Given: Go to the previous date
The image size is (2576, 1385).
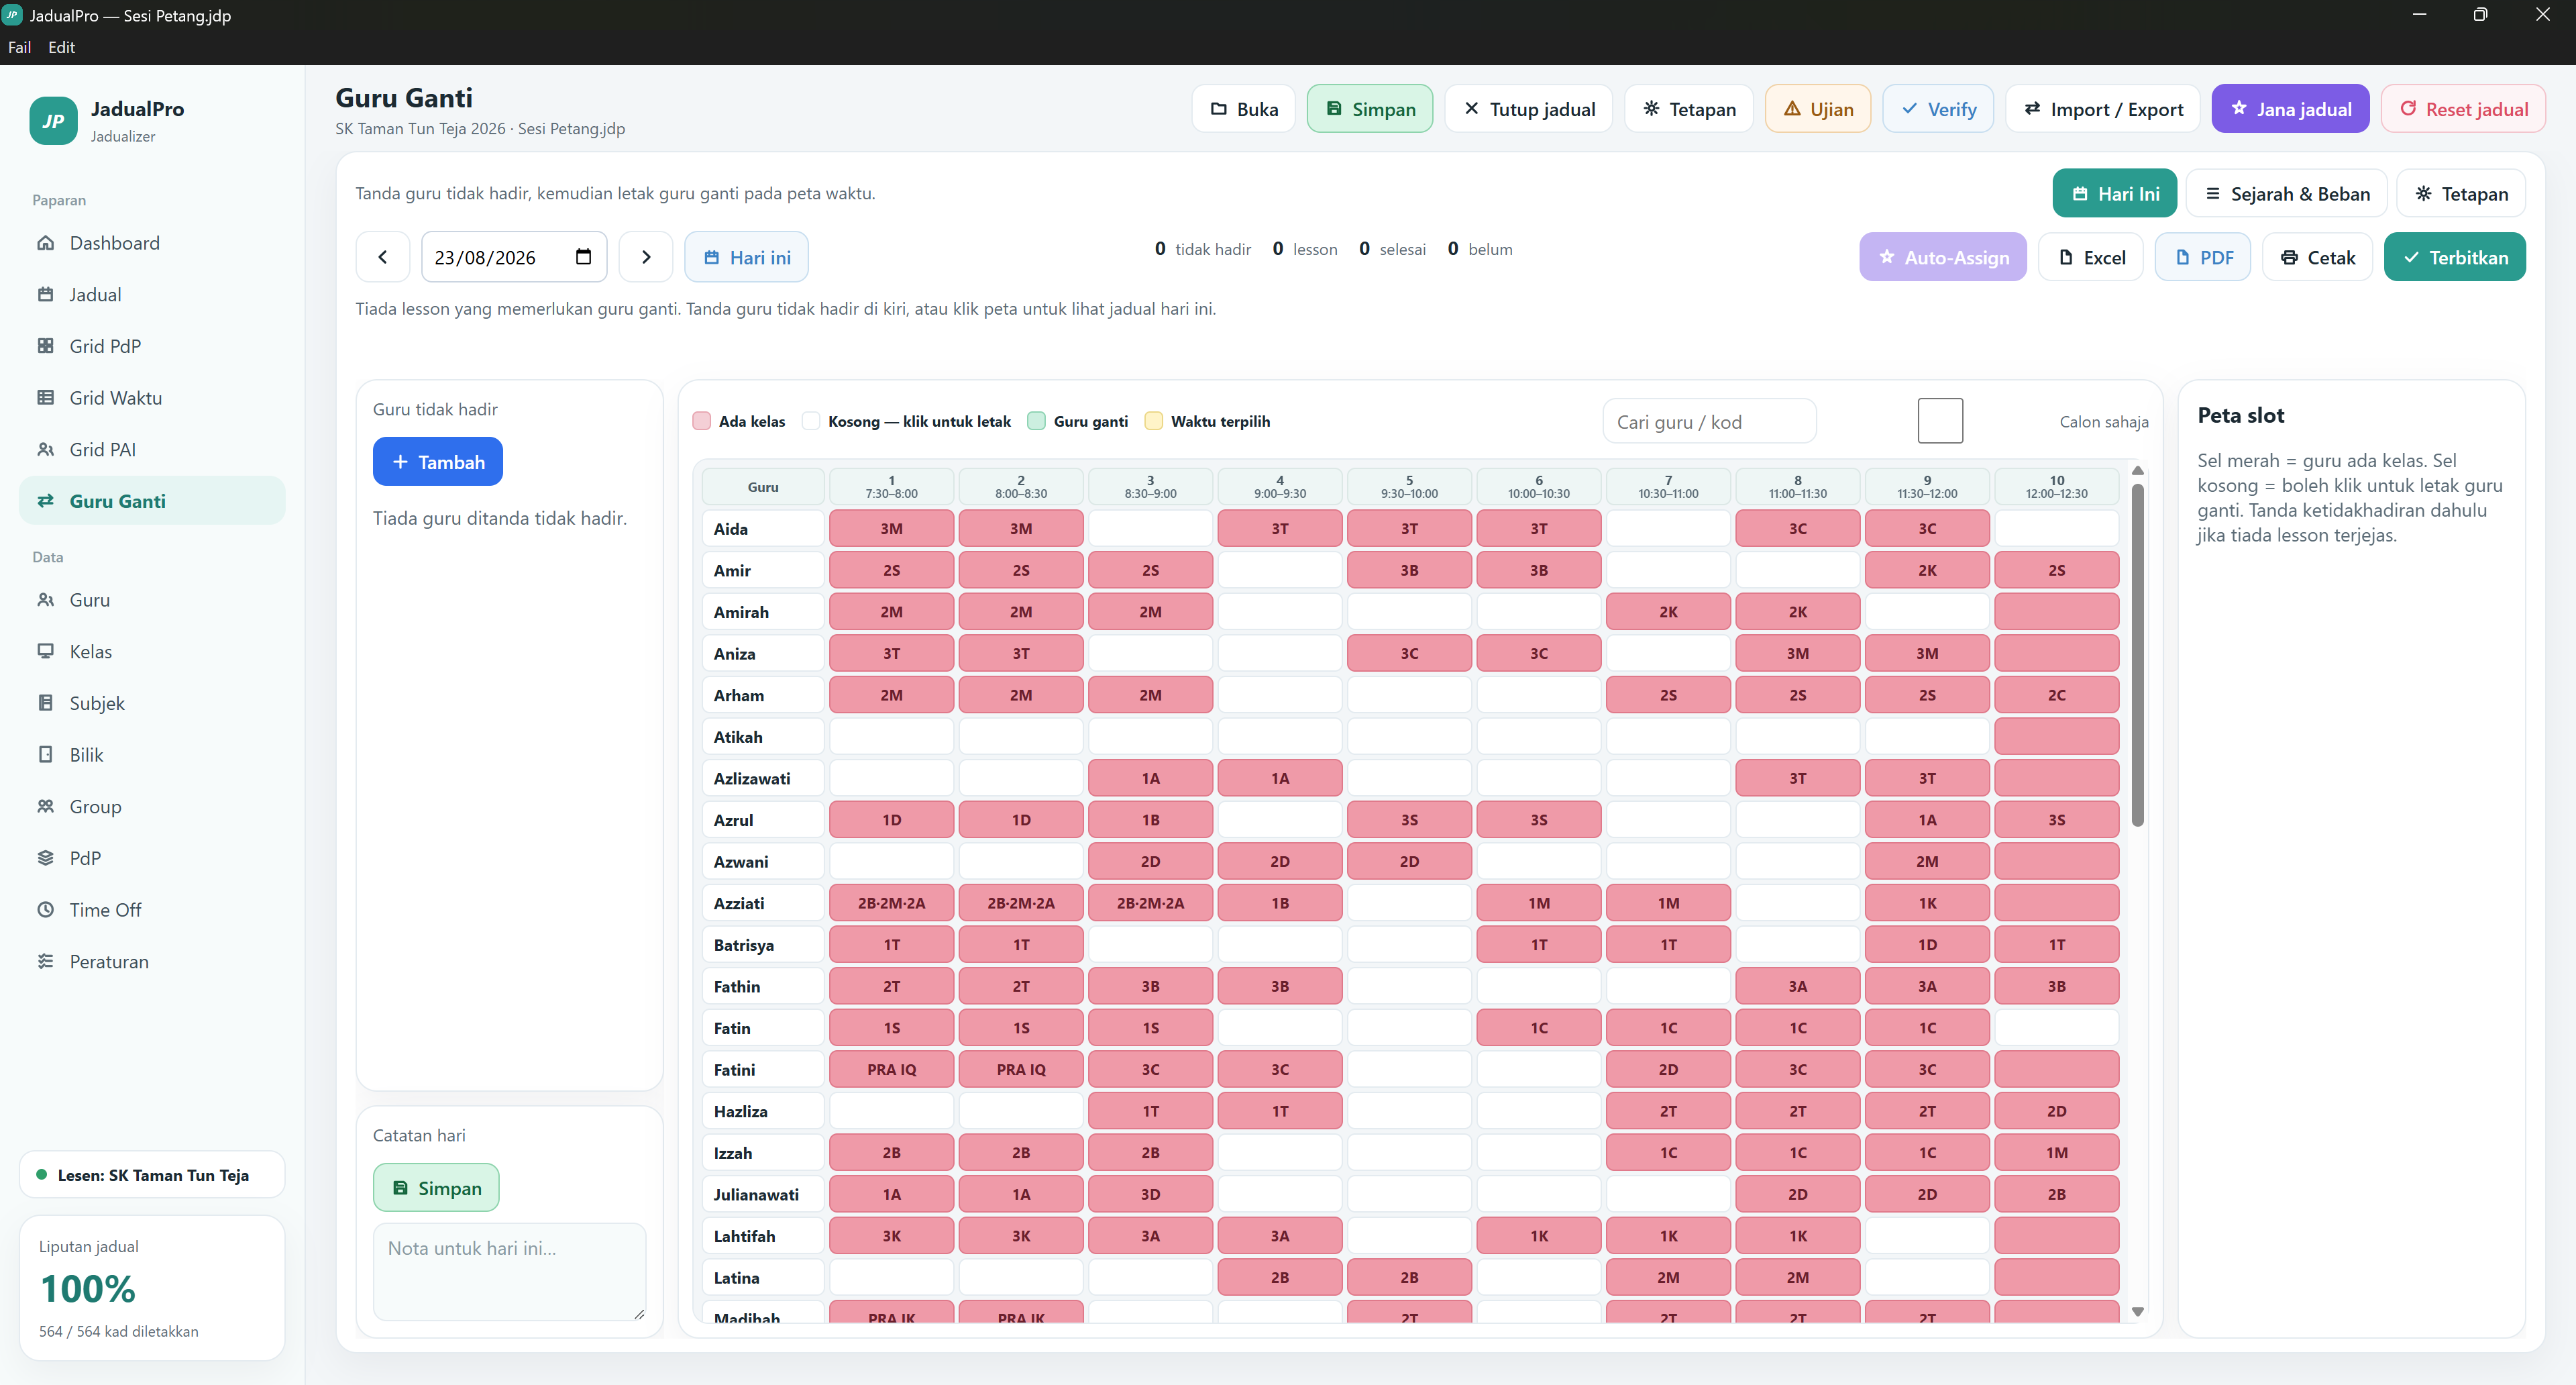Looking at the screenshot, I should [383, 257].
